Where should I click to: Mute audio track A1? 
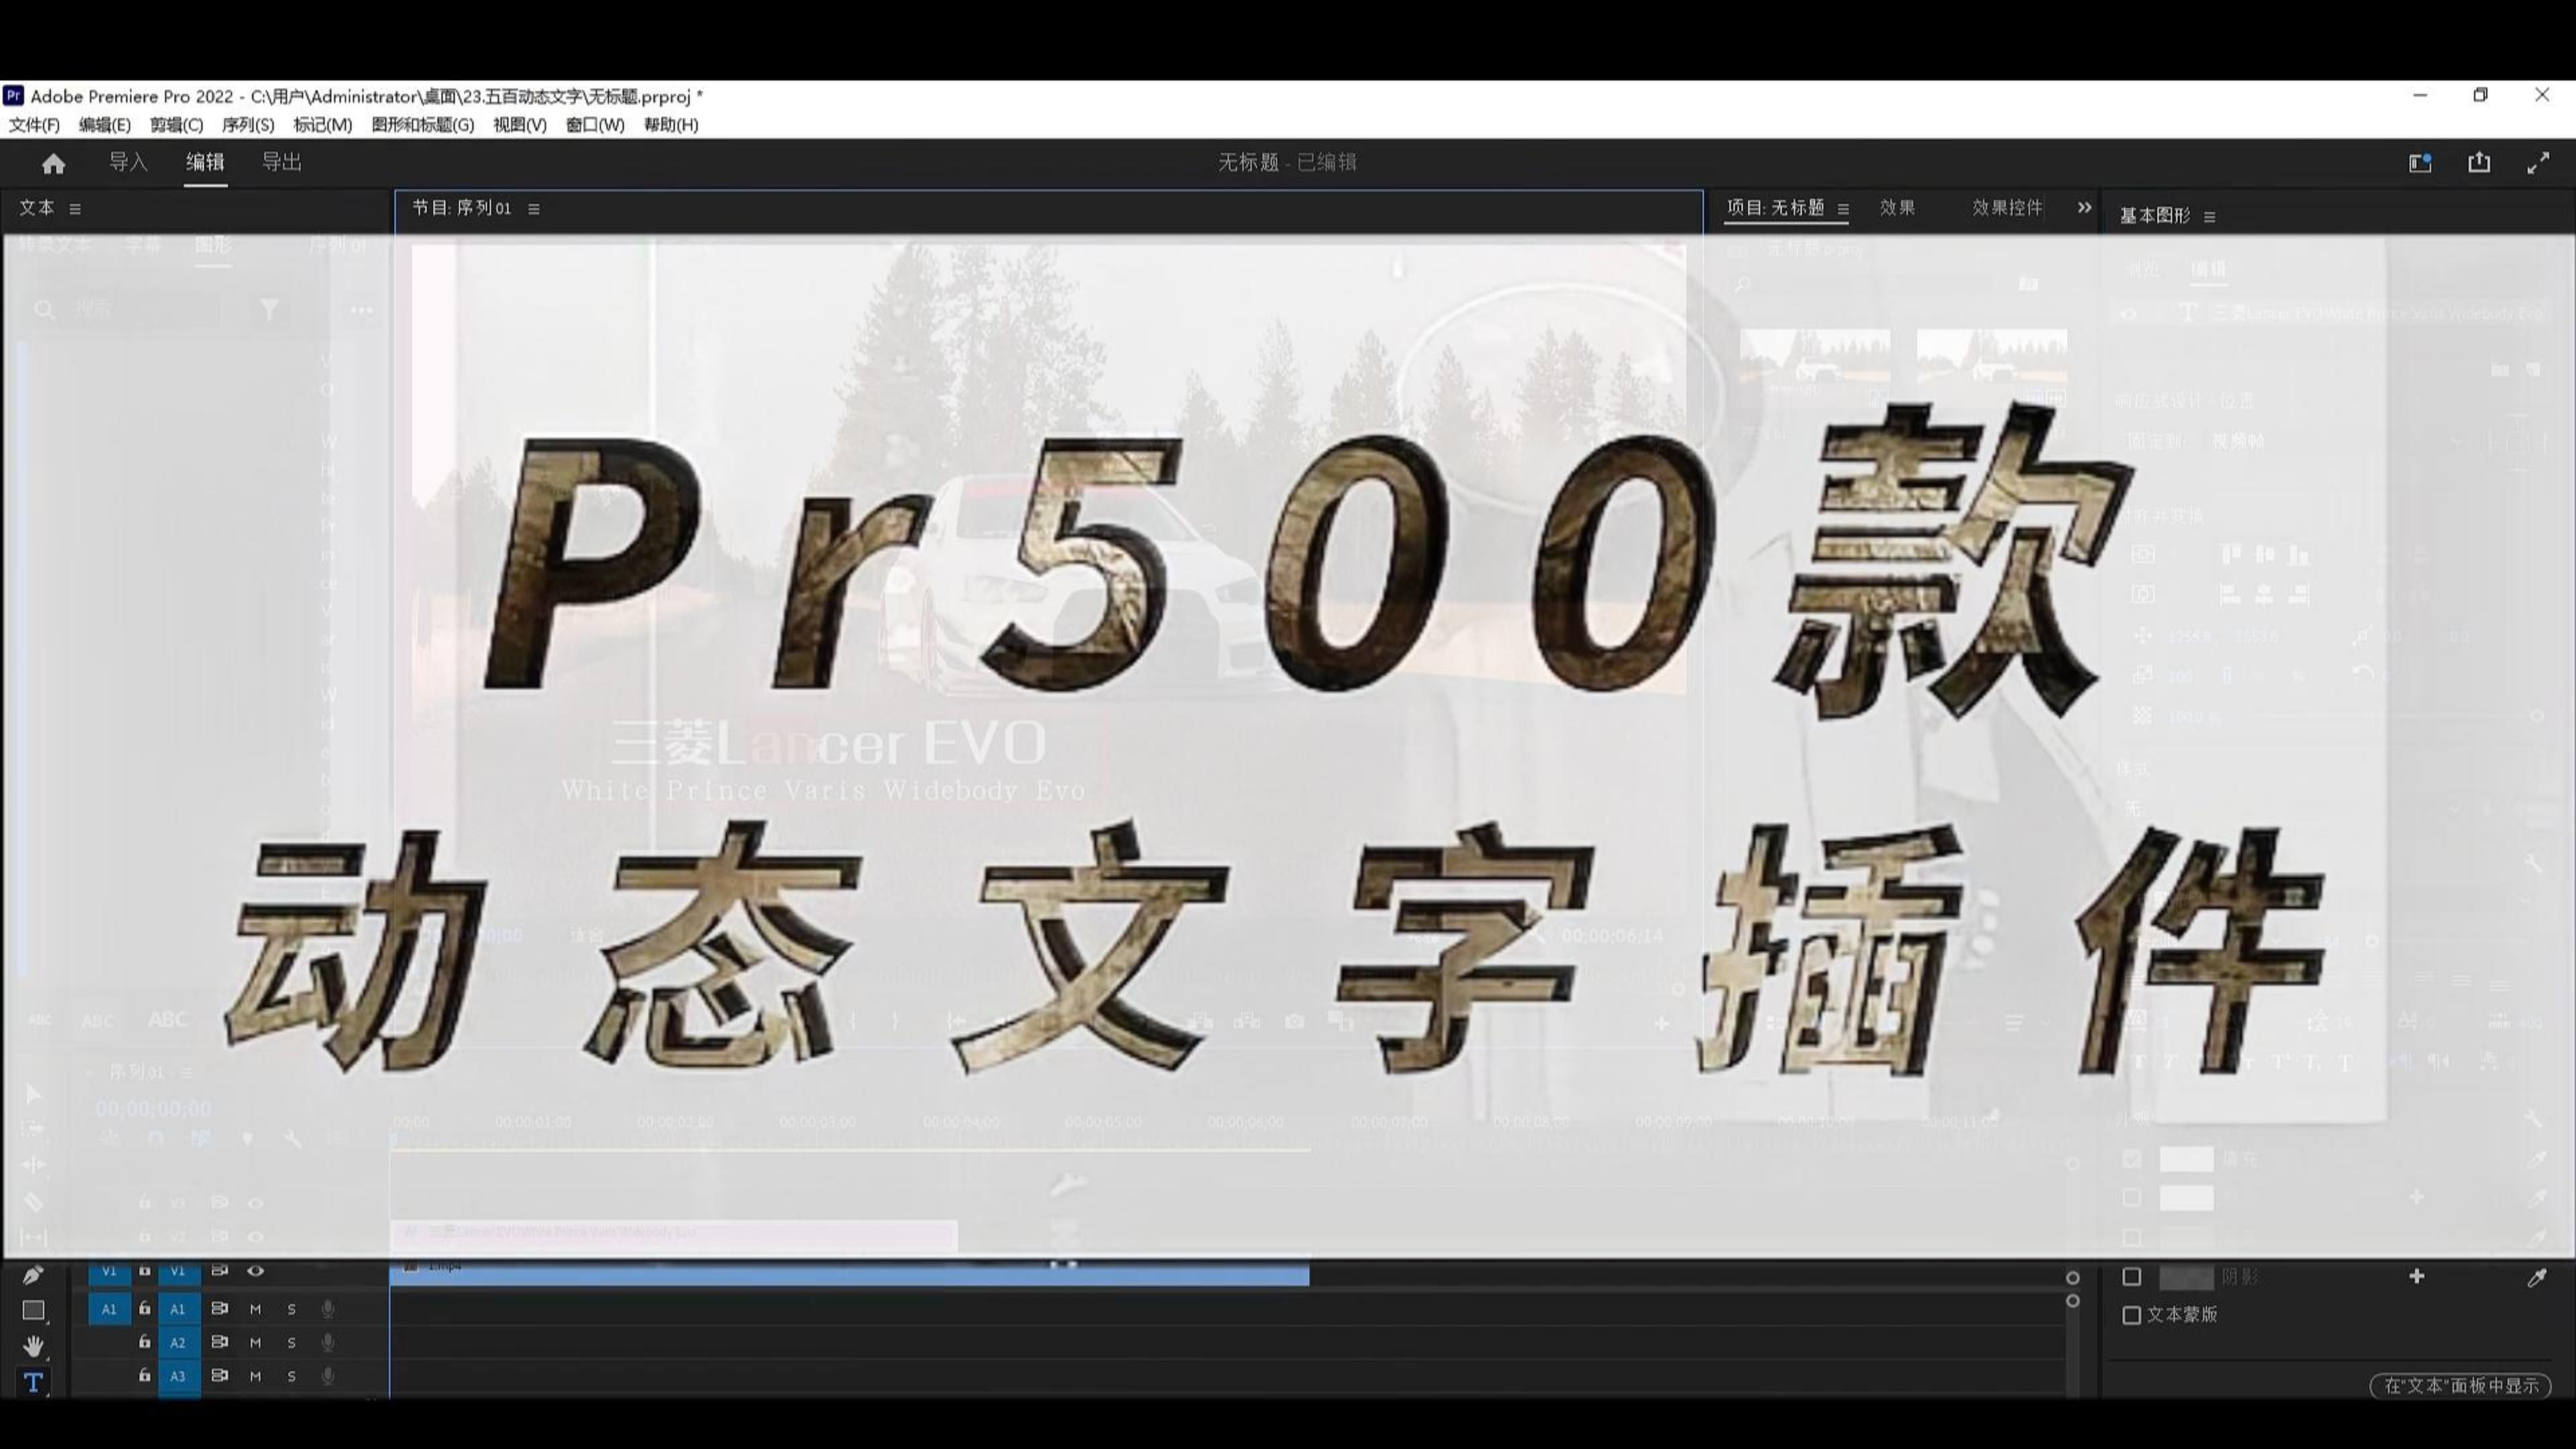point(255,1309)
